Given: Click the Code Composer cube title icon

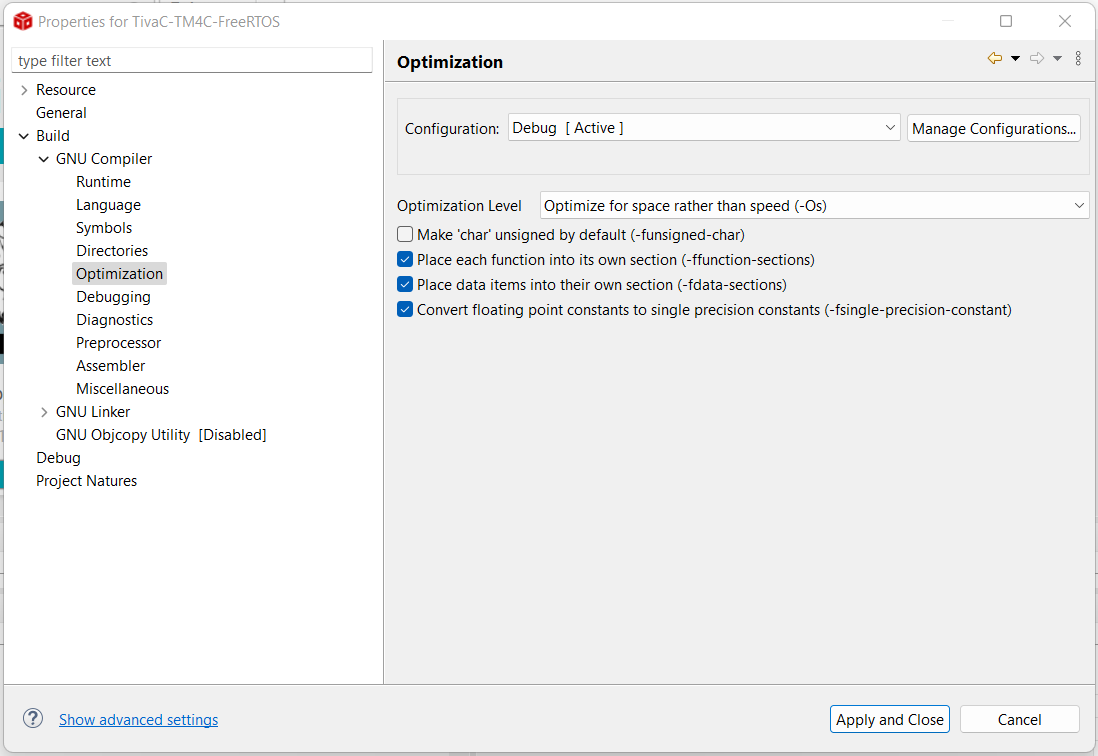Looking at the screenshot, I should coord(22,21).
